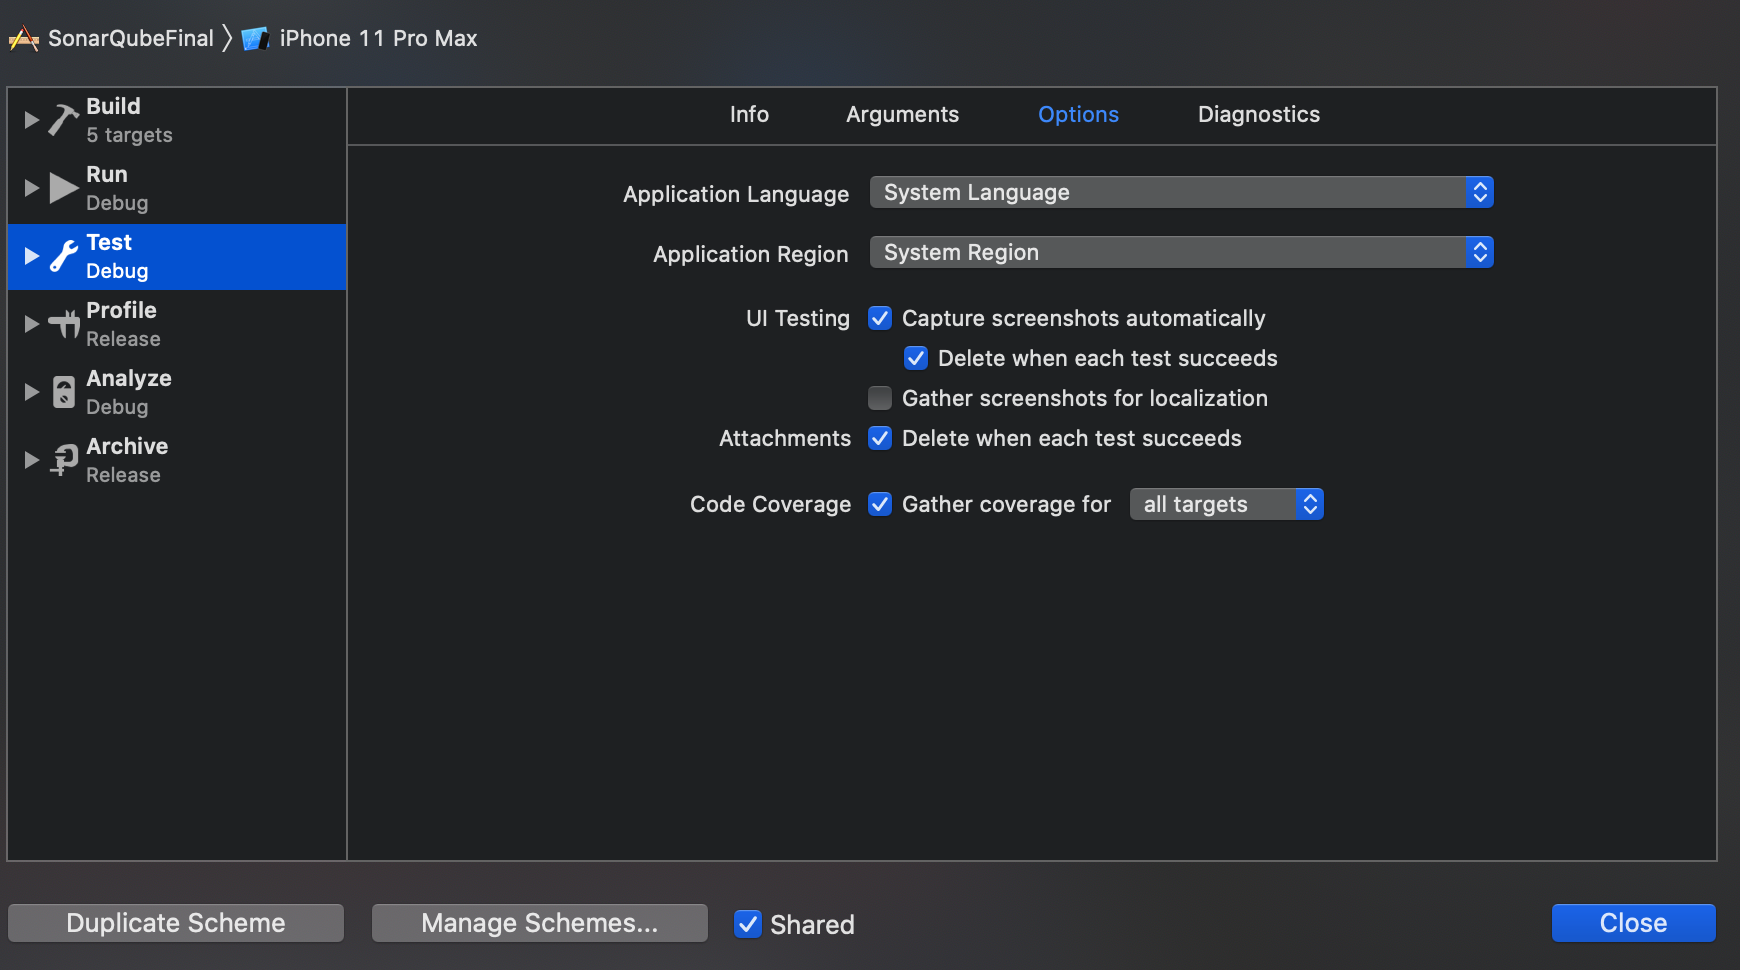Switch to the Arguments tab
Viewport: 1740px width, 970px height.
(902, 115)
